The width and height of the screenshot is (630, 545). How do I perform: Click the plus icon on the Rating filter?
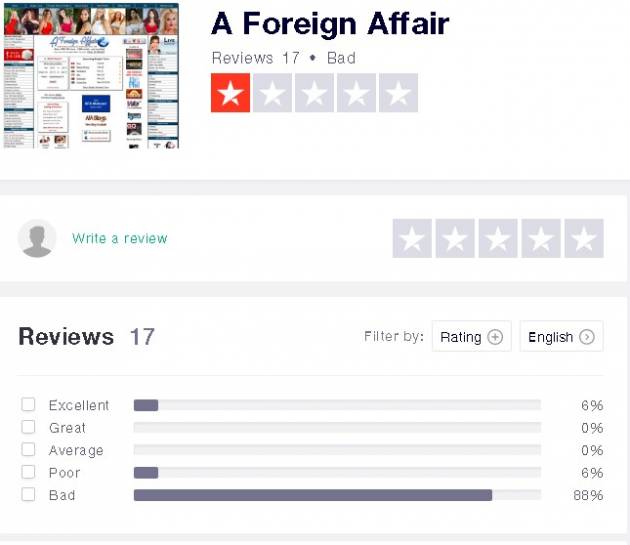[x=495, y=337]
